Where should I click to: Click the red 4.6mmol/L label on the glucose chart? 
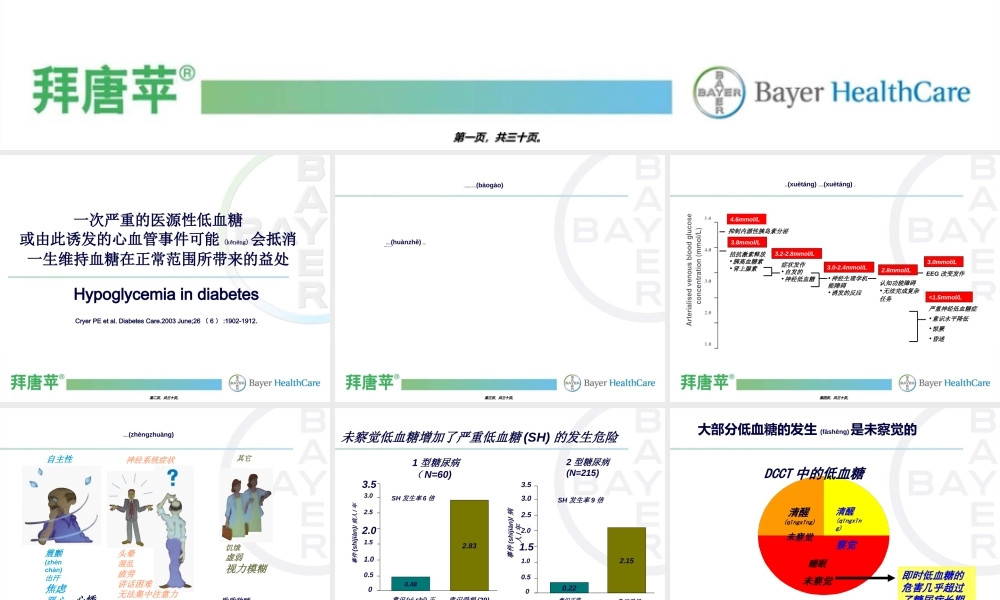(x=744, y=220)
